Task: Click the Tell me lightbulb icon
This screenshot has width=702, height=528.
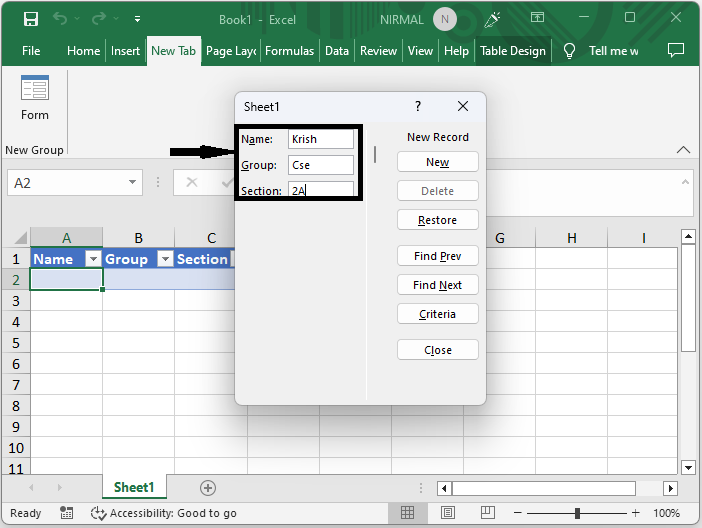Action: point(569,51)
